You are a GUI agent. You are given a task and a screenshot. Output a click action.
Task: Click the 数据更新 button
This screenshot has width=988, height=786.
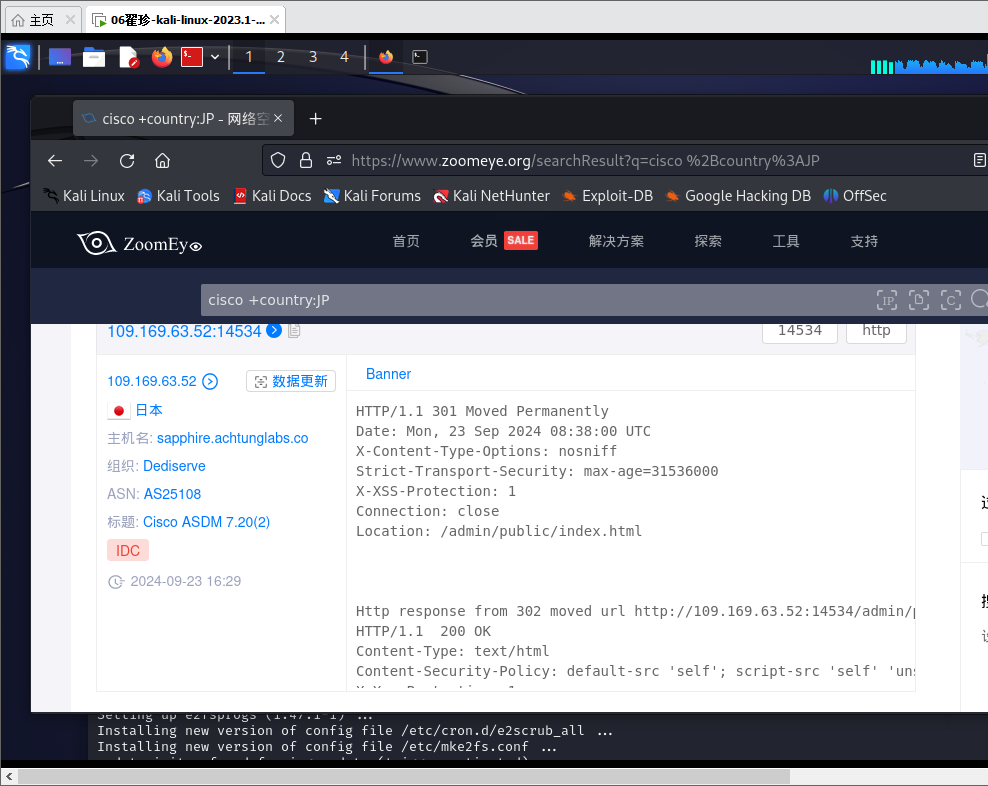tap(291, 381)
